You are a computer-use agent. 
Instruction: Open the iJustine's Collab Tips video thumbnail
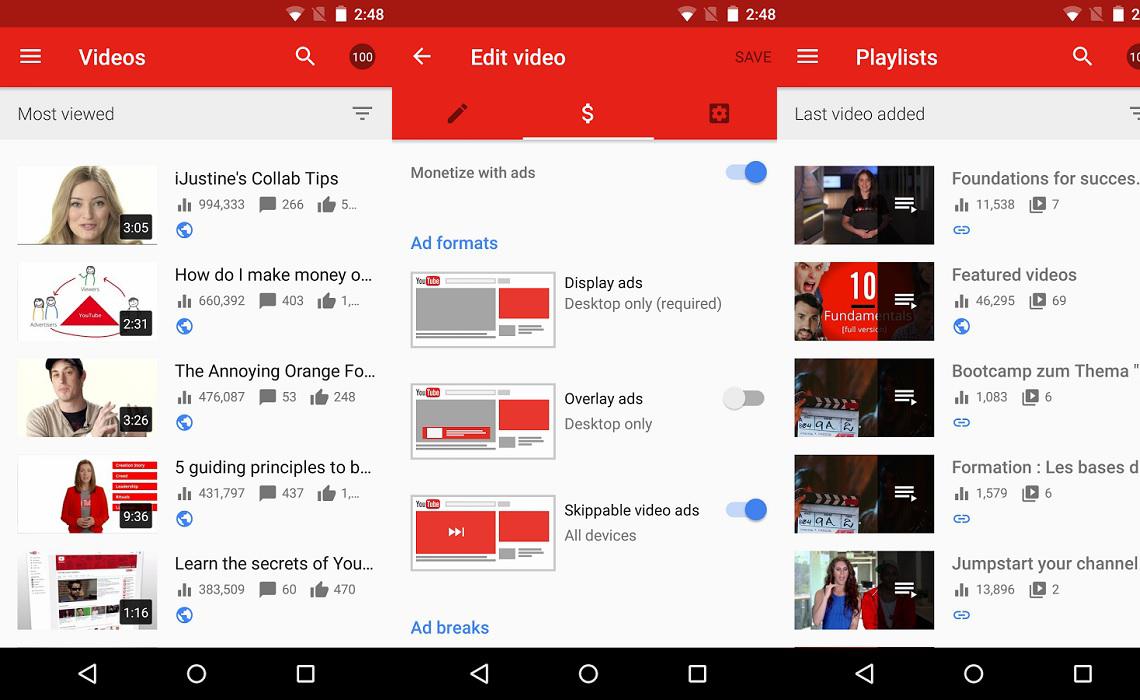(87, 204)
